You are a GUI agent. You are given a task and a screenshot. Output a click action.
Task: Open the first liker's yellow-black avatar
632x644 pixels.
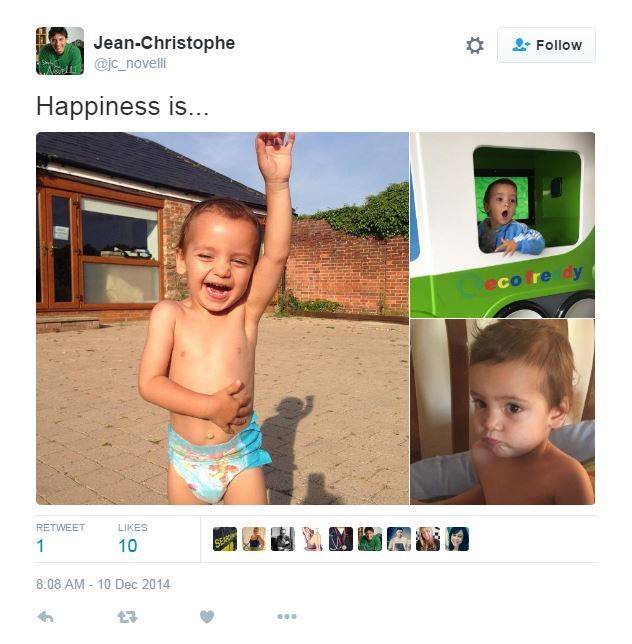[x=225, y=539]
